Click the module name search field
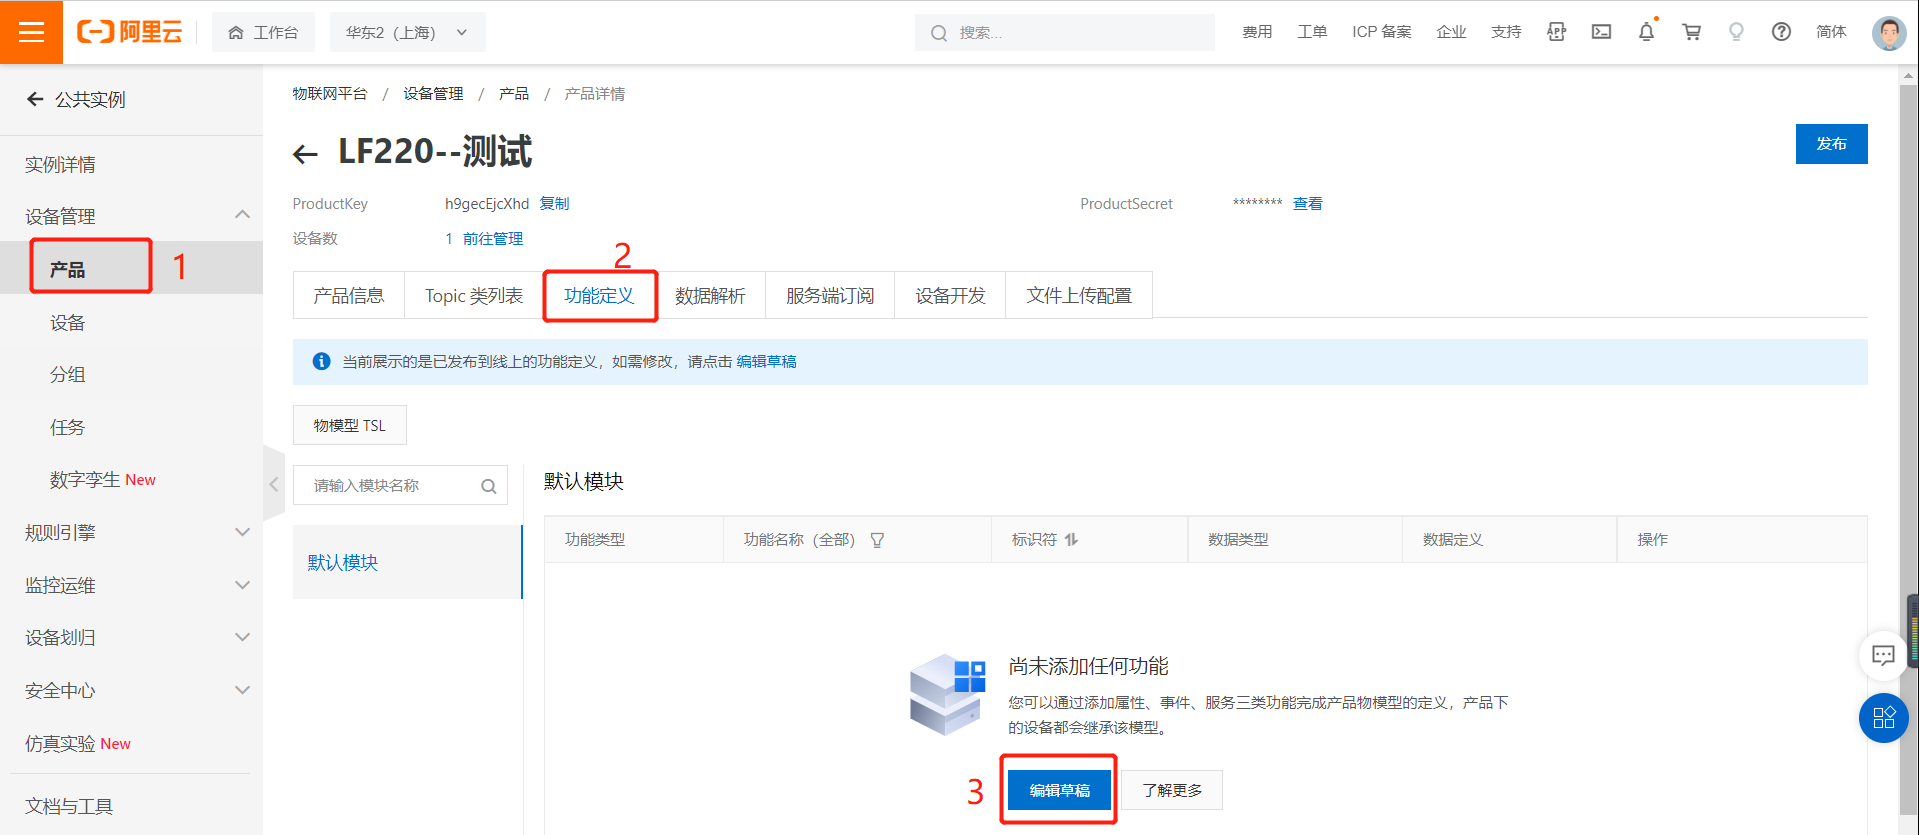Screen dimensions: 1919x835 tap(390, 486)
